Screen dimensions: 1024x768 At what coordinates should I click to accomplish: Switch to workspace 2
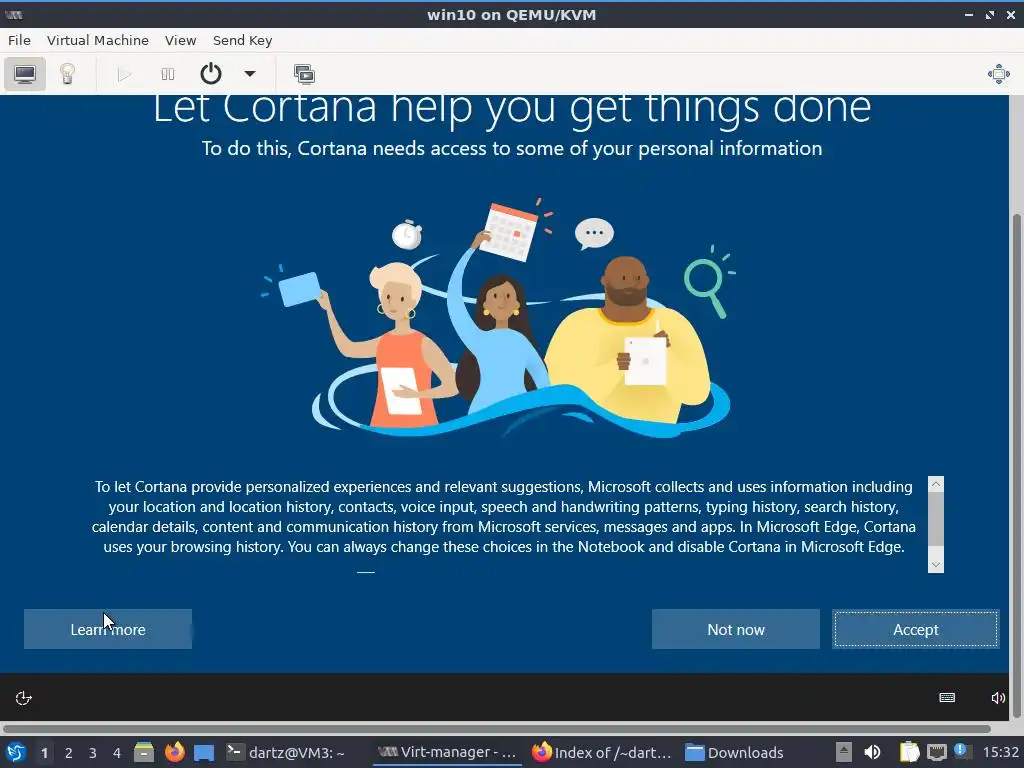69,753
